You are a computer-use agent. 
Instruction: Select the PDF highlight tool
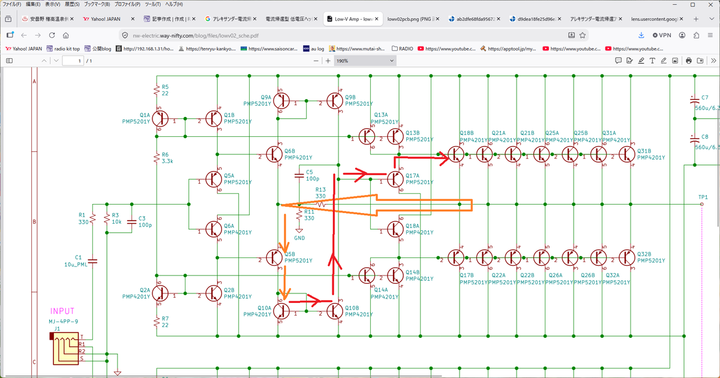click(x=641, y=61)
